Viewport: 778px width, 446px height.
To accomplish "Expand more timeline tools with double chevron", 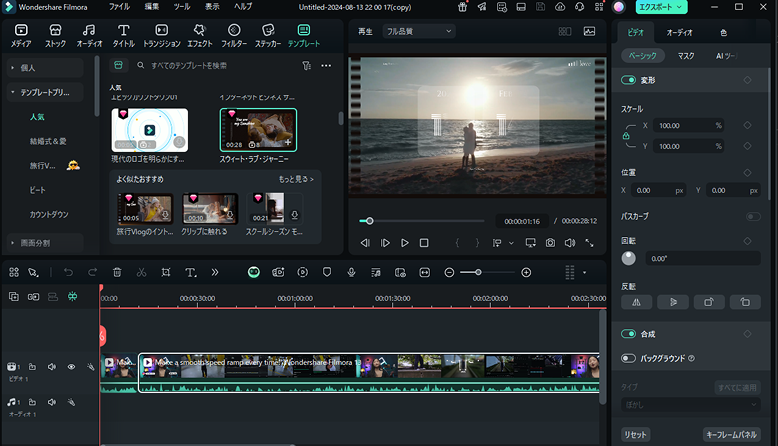I will (215, 272).
